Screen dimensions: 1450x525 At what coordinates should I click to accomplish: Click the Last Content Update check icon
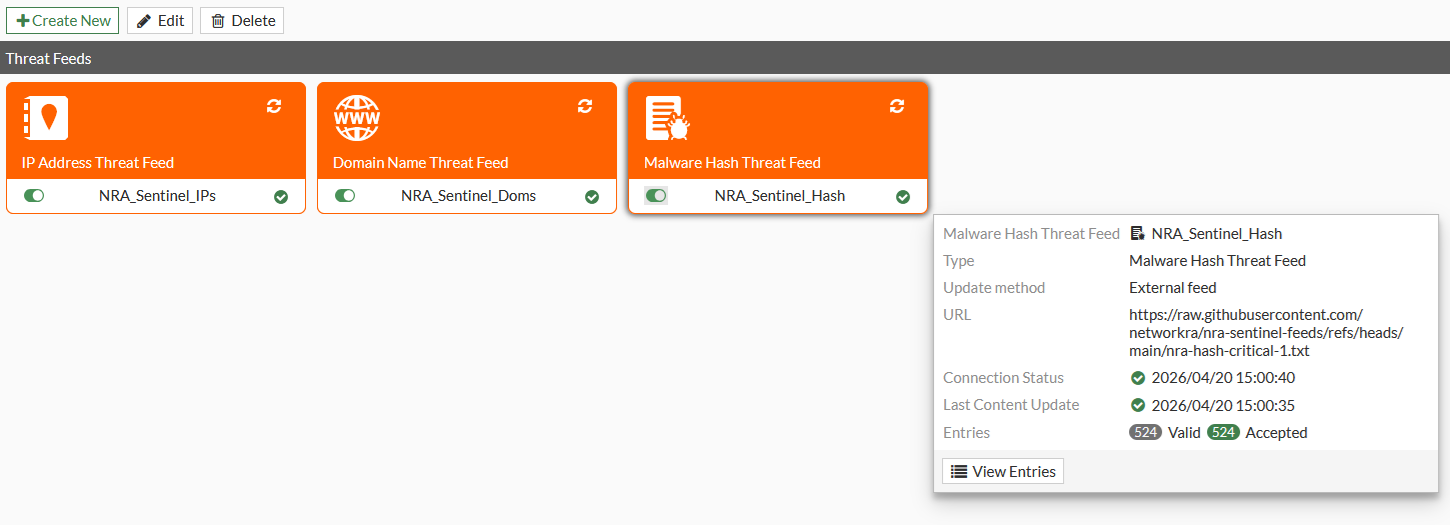tap(1137, 405)
